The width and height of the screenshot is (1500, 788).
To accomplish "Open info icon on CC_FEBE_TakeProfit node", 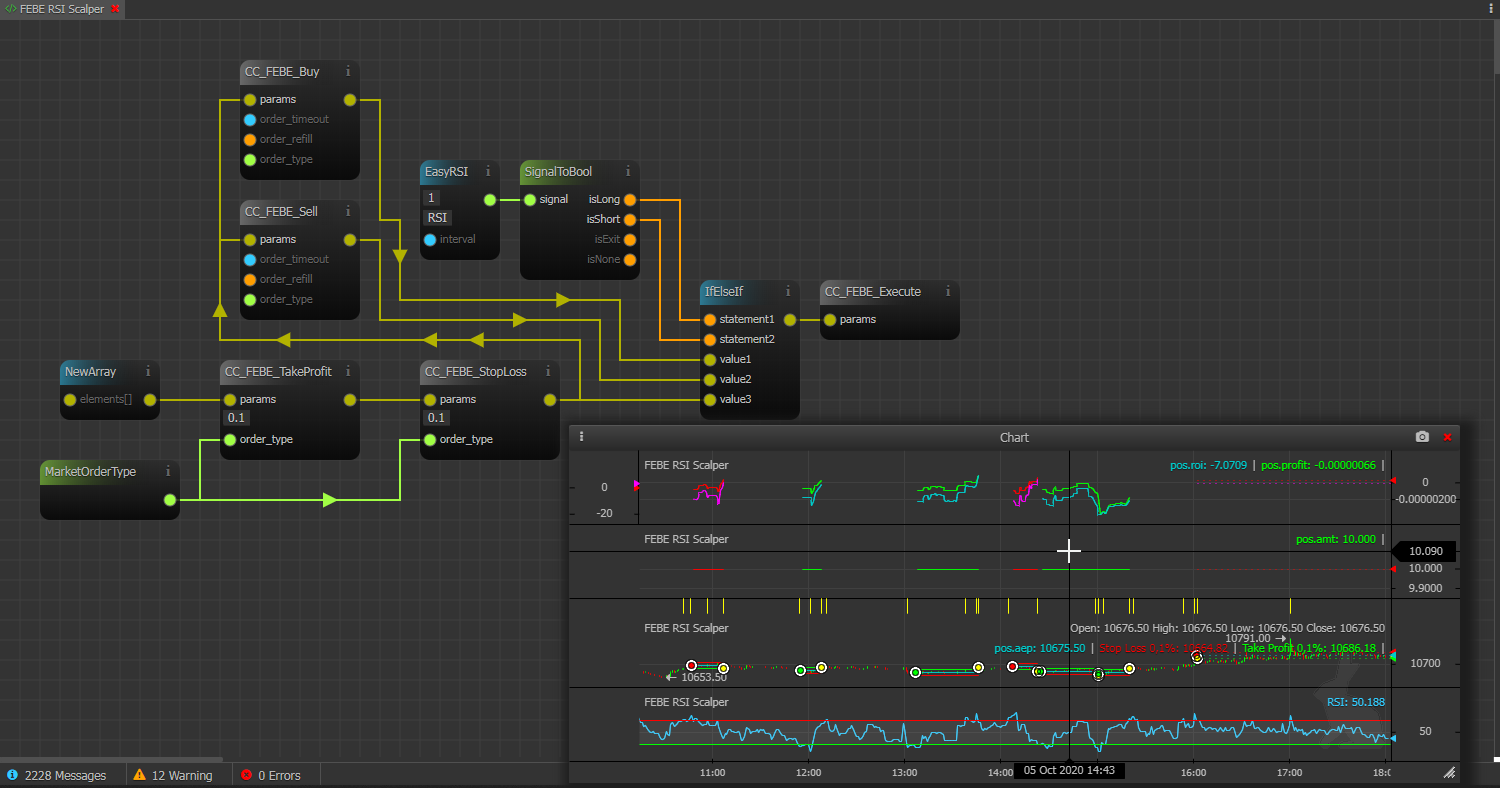I will coord(348,371).
